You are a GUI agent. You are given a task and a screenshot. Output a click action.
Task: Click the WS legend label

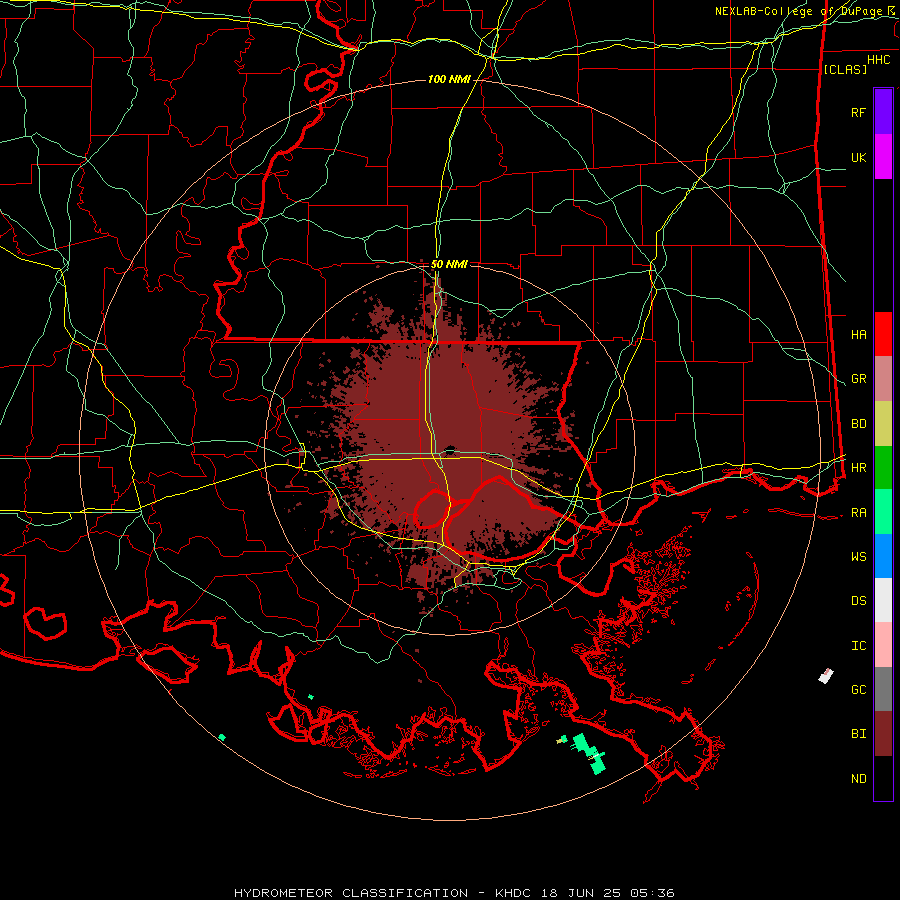(x=859, y=557)
